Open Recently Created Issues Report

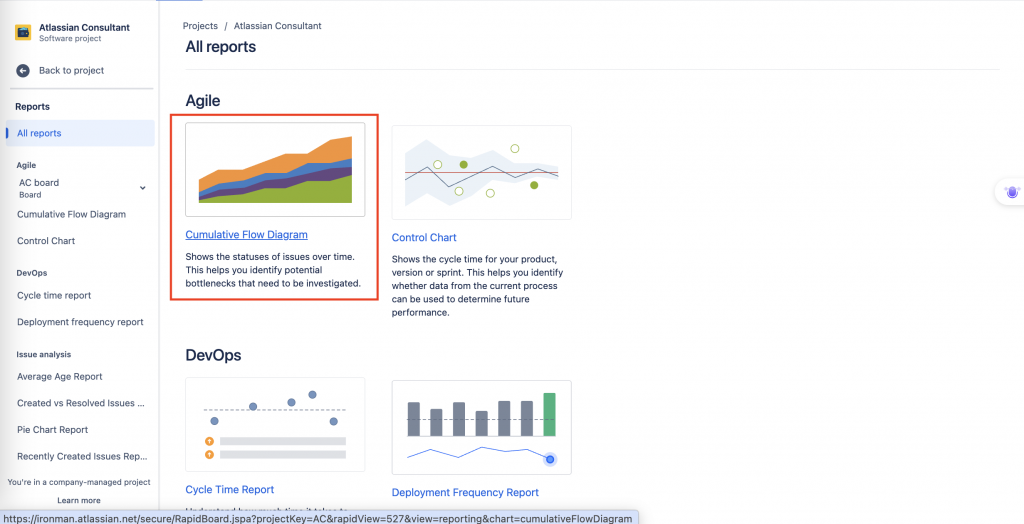pos(82,457)
